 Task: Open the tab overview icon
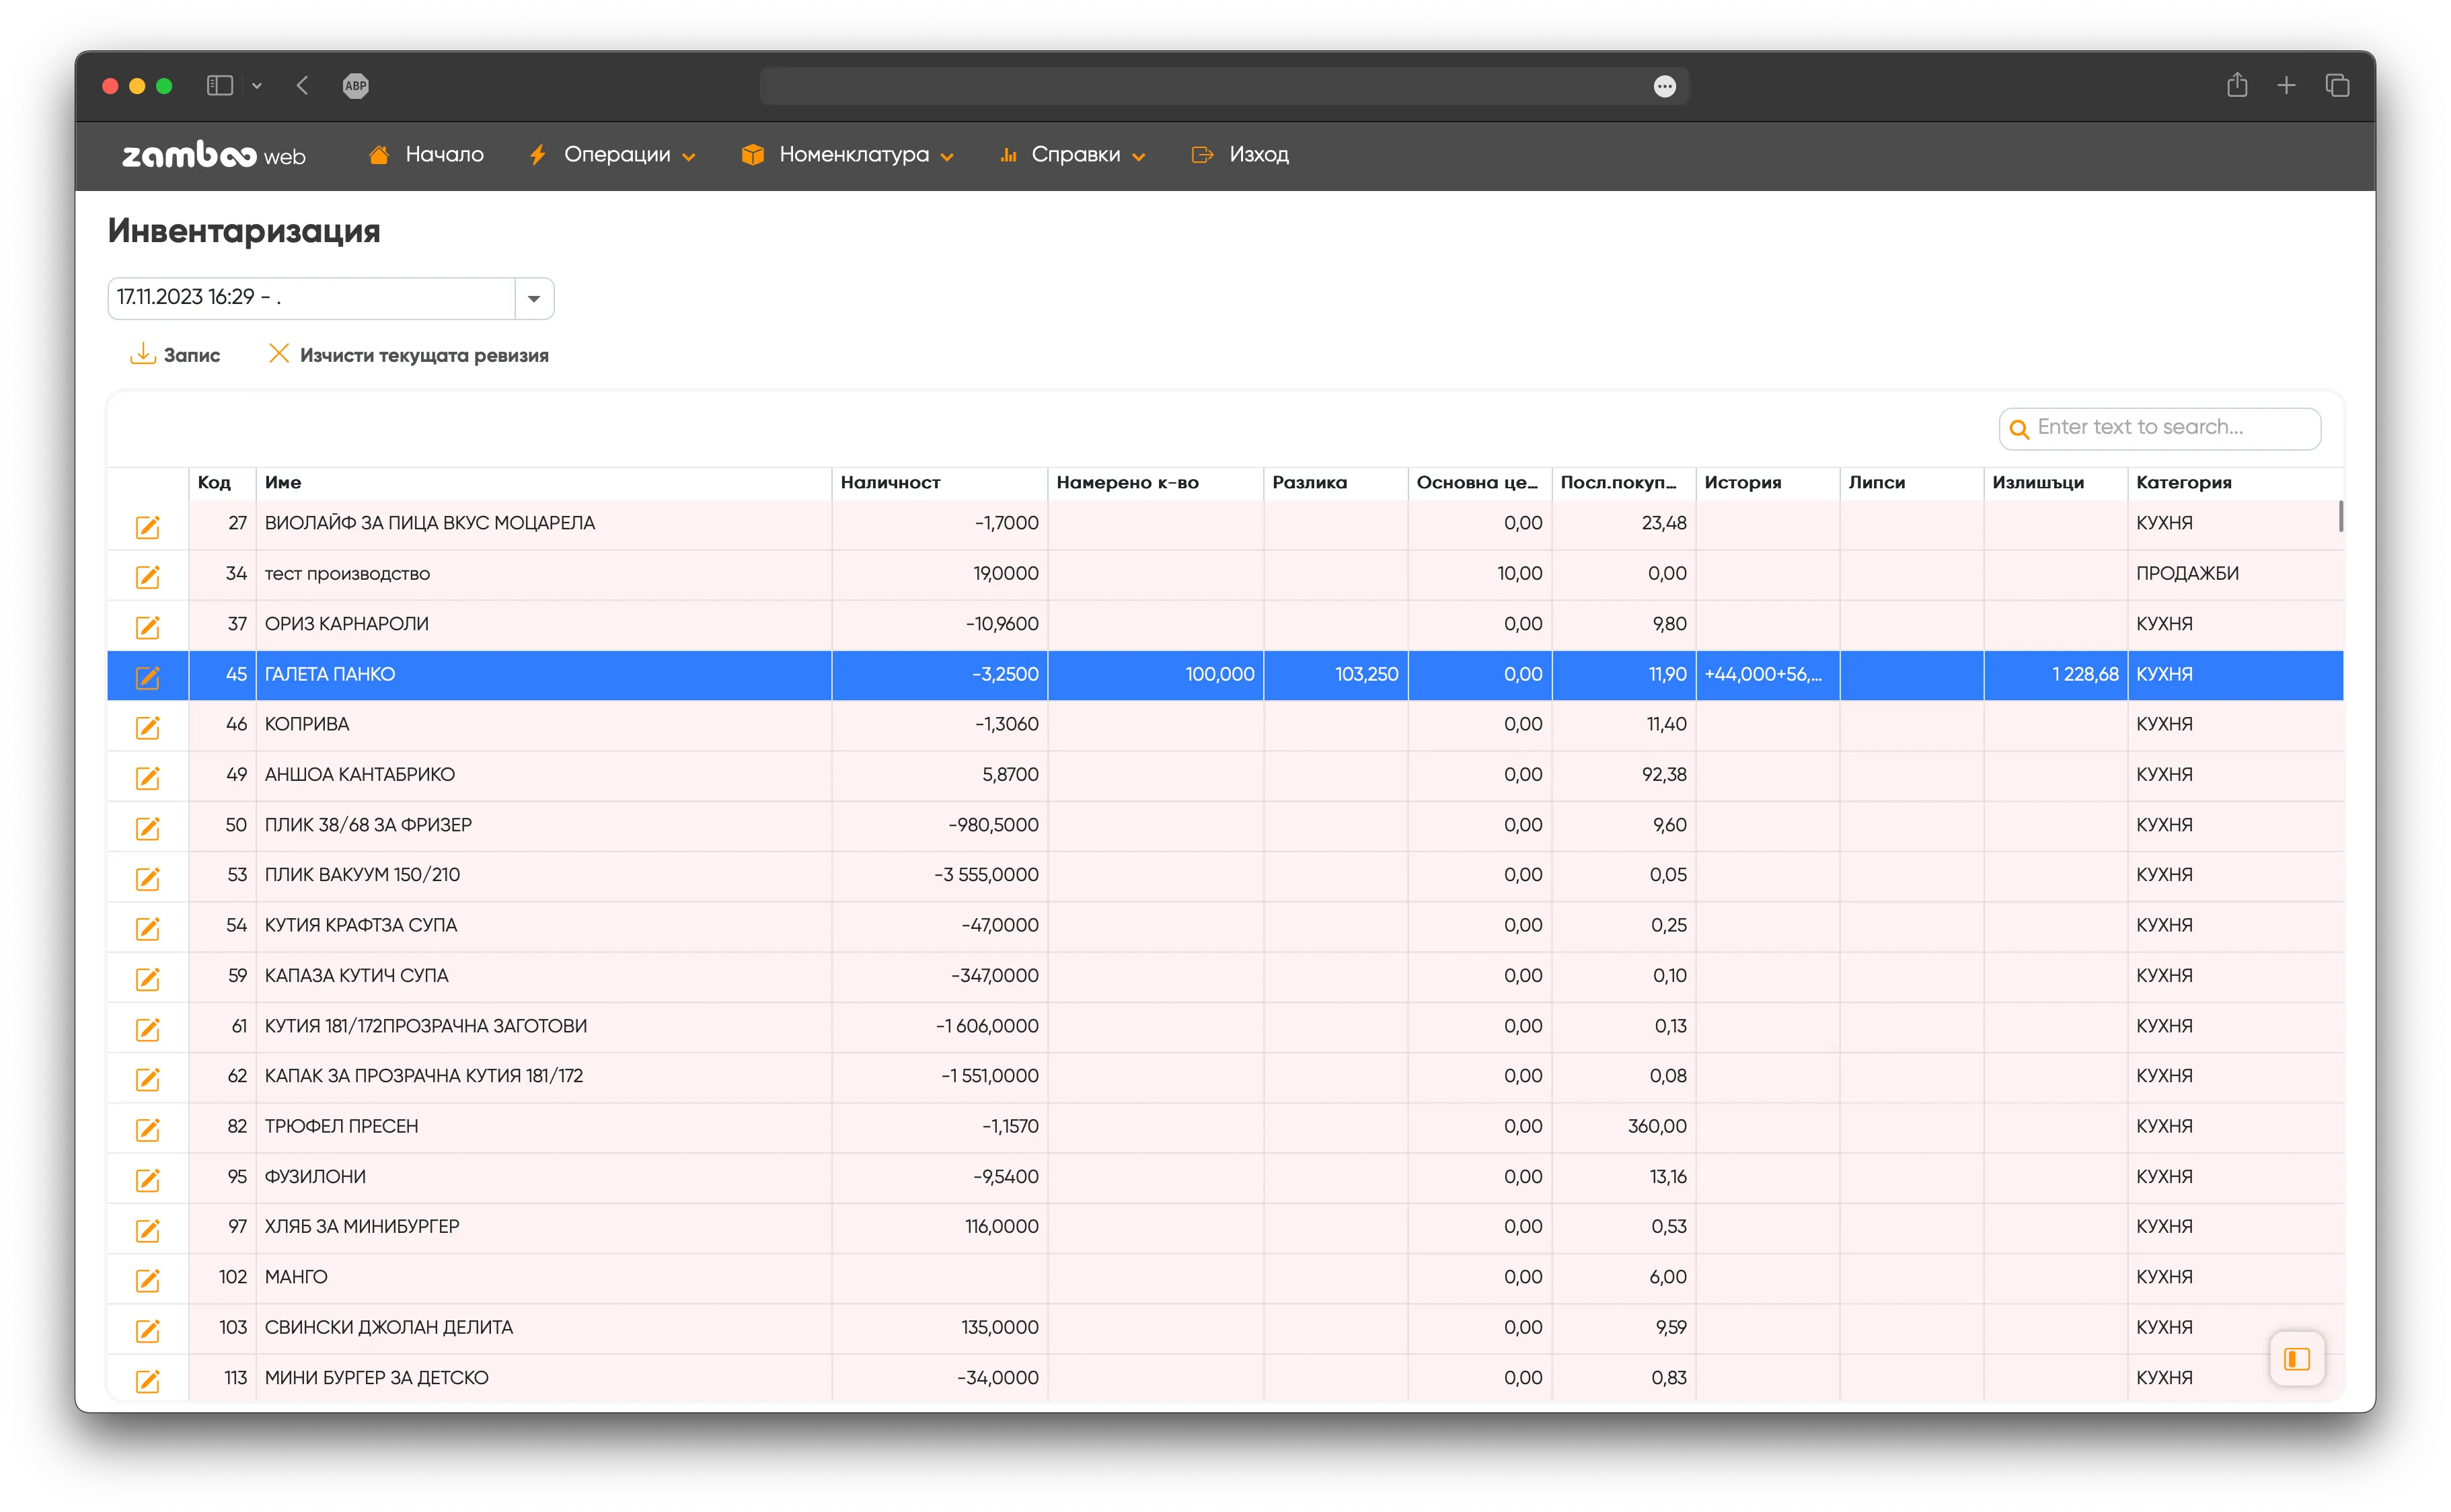[2337, 86]
